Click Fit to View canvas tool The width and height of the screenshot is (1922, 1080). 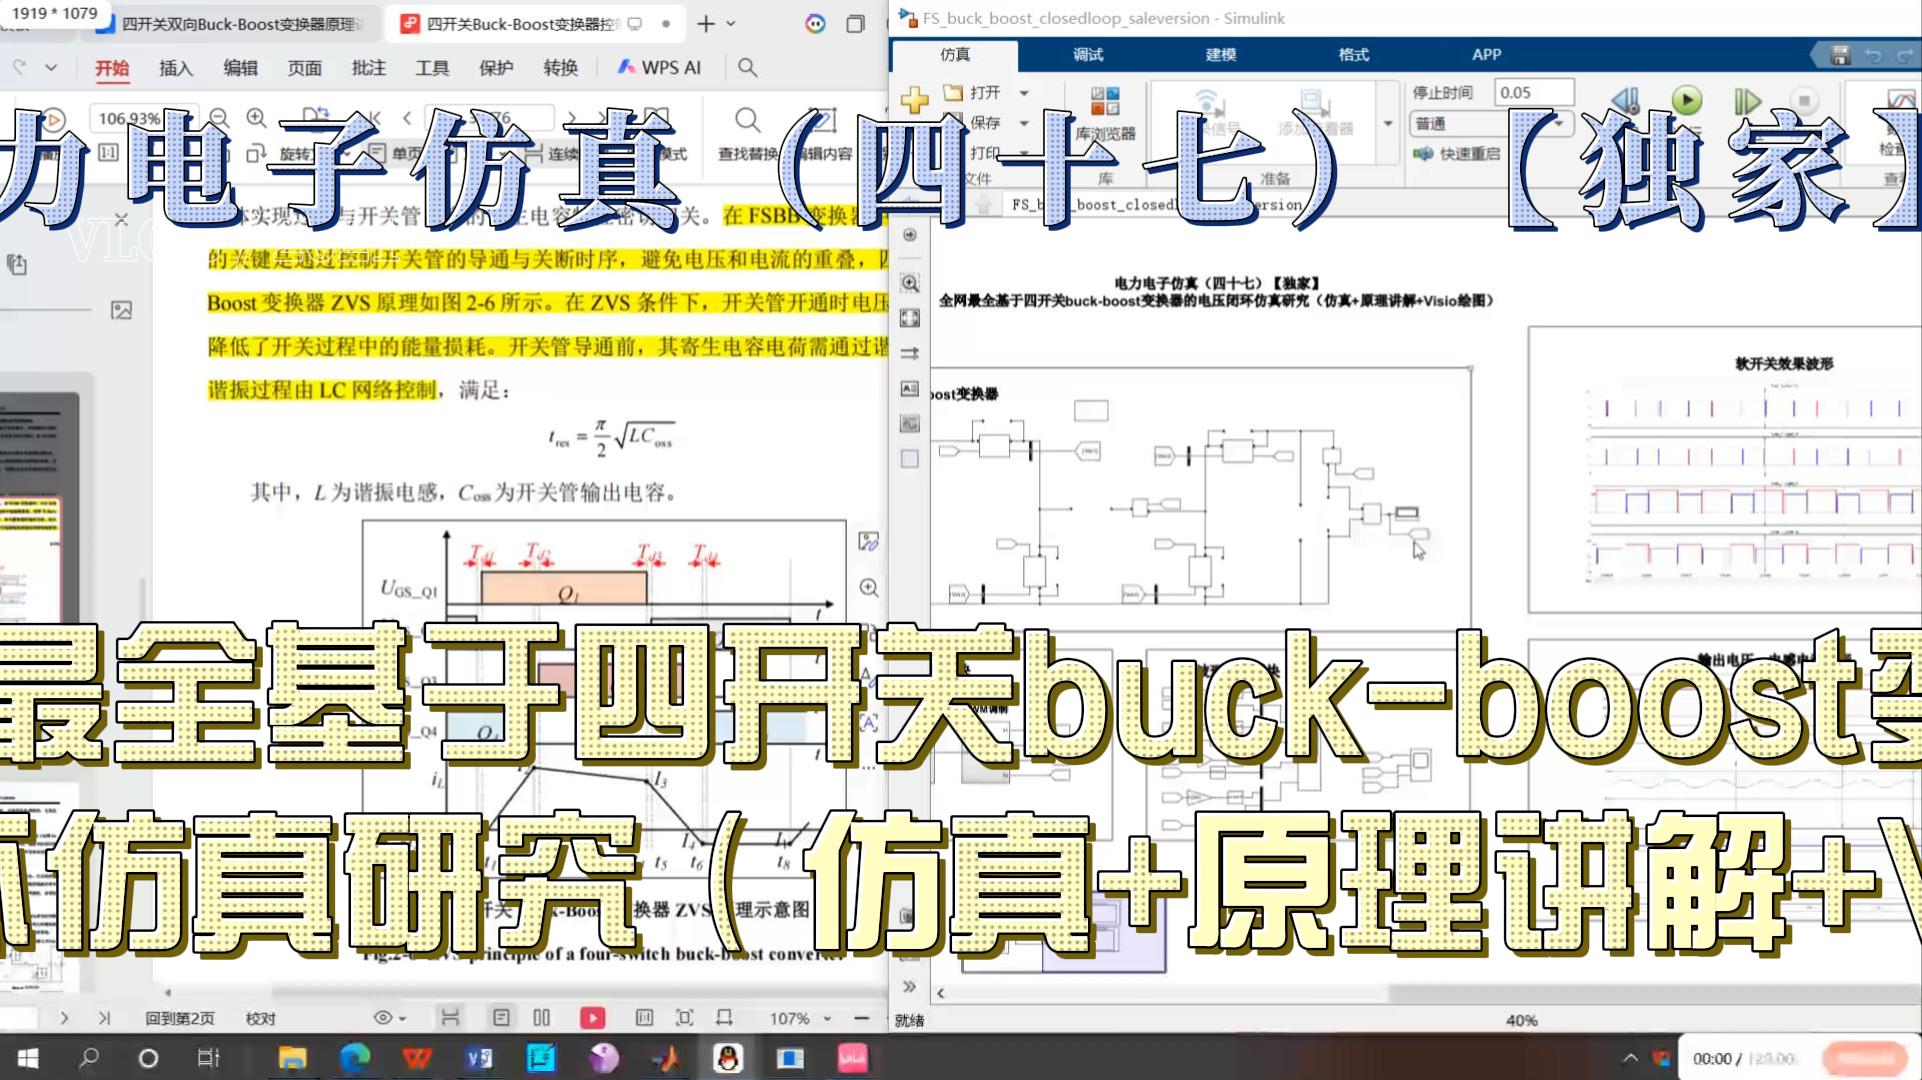click(910, 318)
